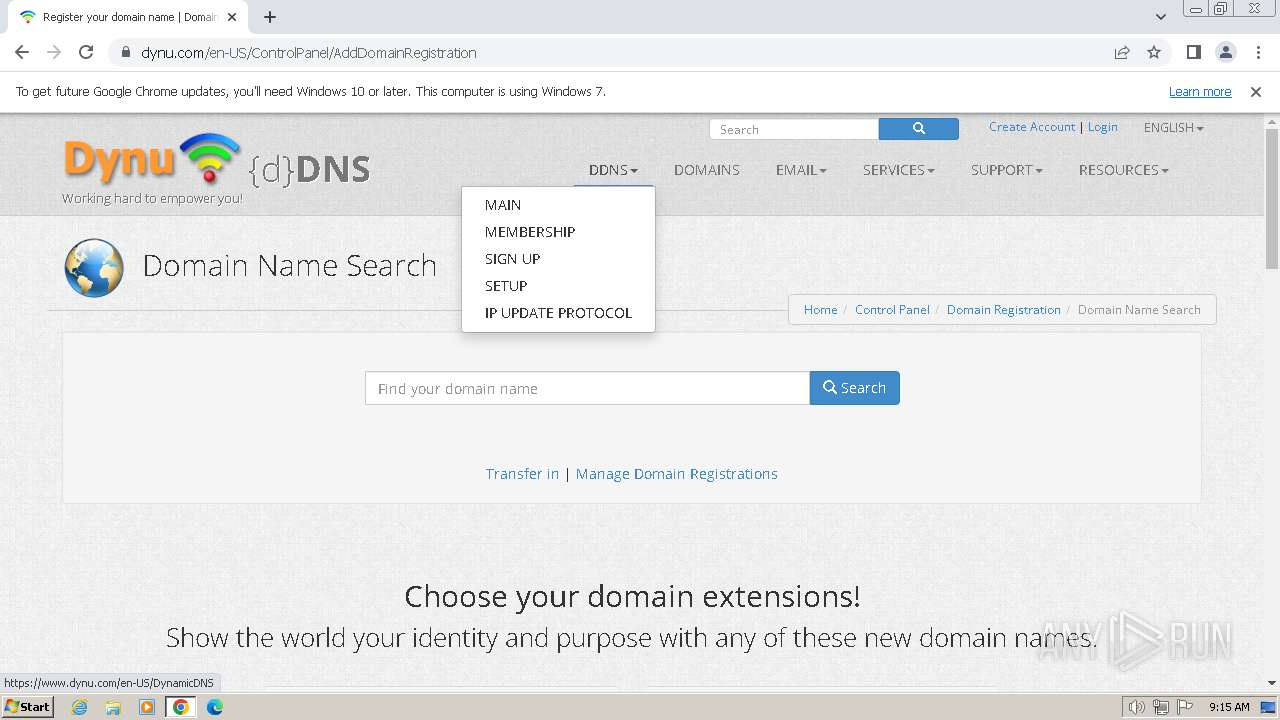The width and height of the screenshot is (1280, 720).
Task: Expand the SUPPORT dropdown menu
Action: (x=1006, y=170)
